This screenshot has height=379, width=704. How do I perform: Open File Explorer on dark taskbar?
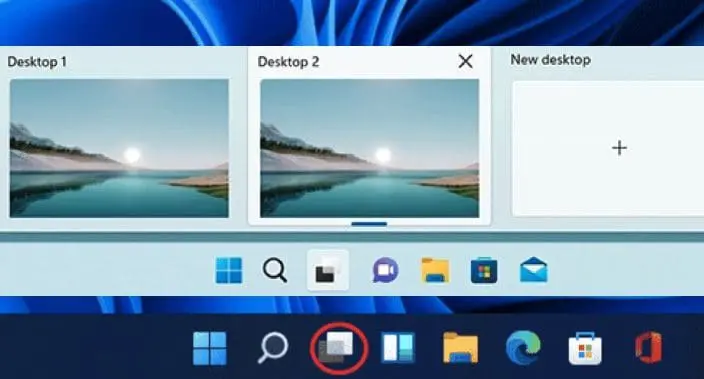(x=460, y=347)
